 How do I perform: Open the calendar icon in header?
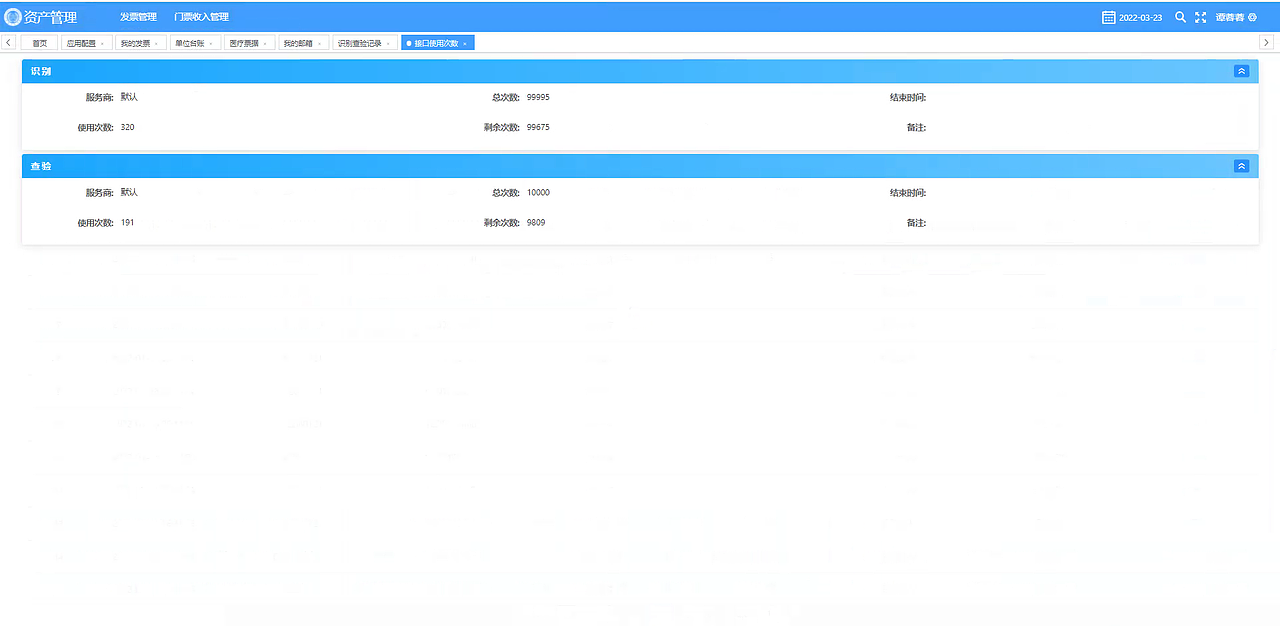[x=1108, y=17]
